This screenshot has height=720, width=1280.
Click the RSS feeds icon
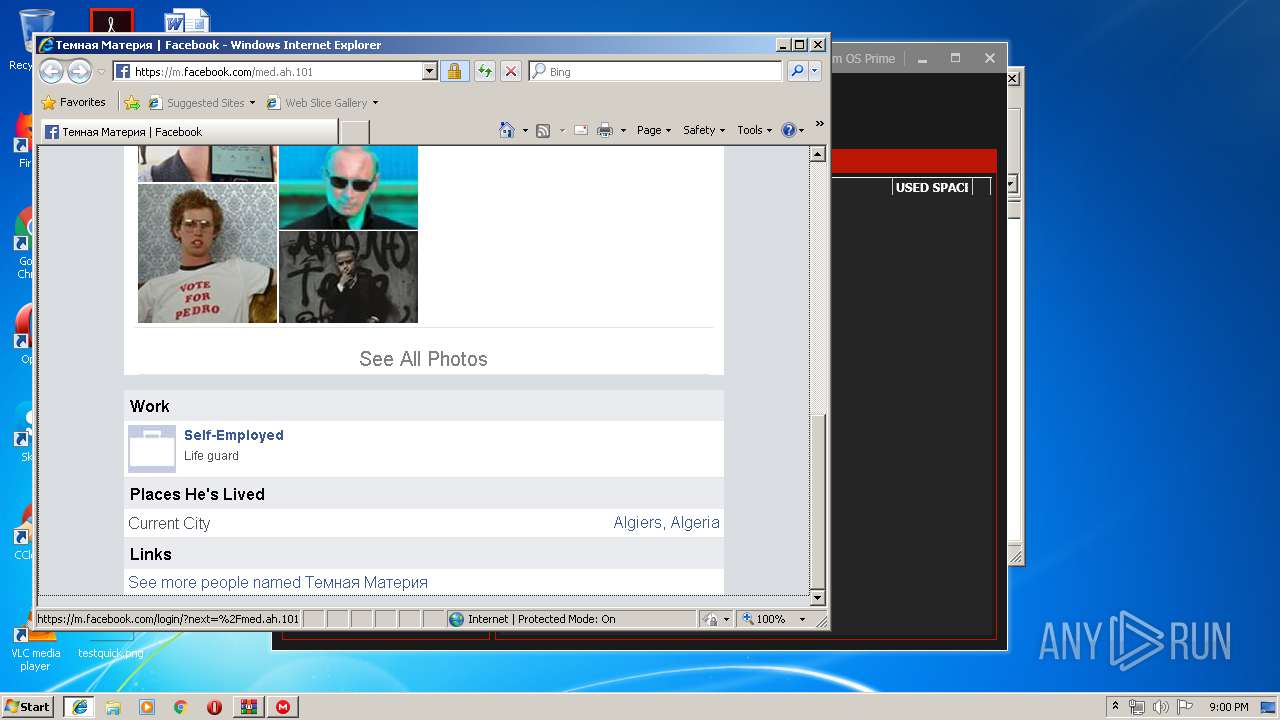click(x=543, y=131)
